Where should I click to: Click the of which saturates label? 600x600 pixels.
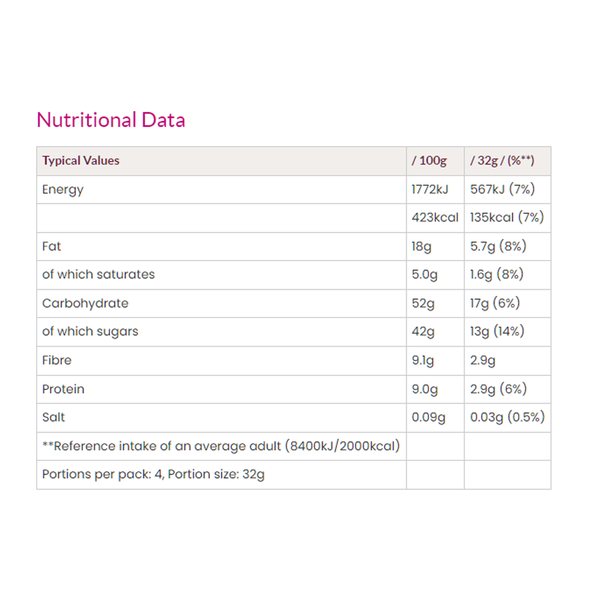click(98, 274)
